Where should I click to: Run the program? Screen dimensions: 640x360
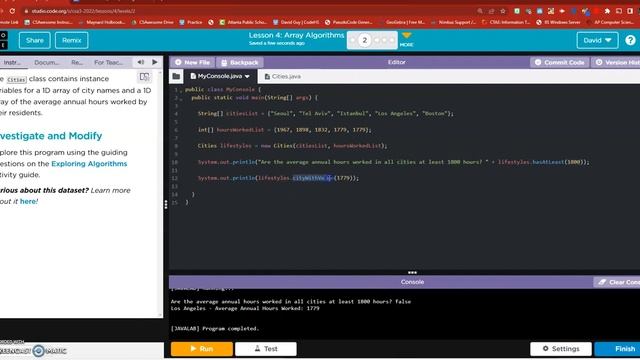pyautogui.click(x=202, y=349)
